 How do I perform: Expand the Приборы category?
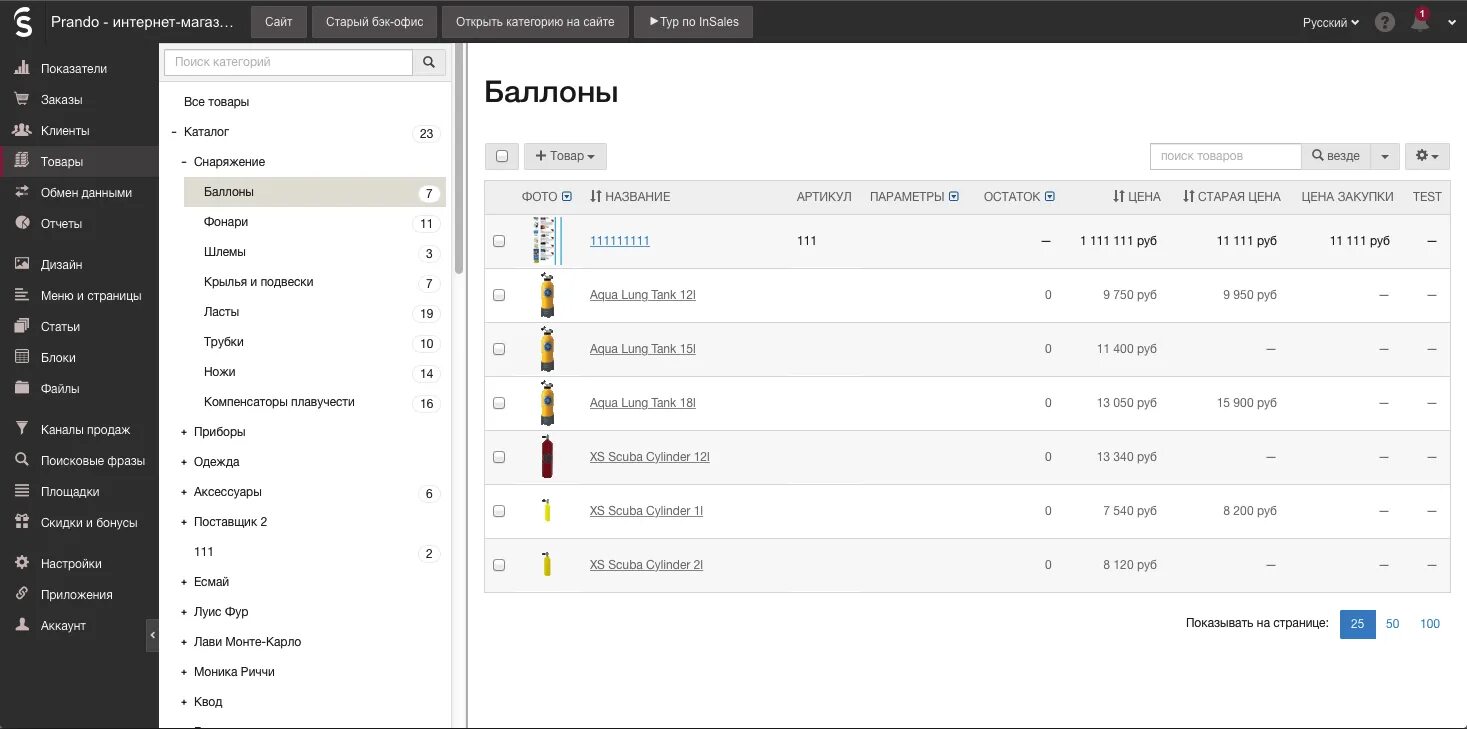coord(184,432)
